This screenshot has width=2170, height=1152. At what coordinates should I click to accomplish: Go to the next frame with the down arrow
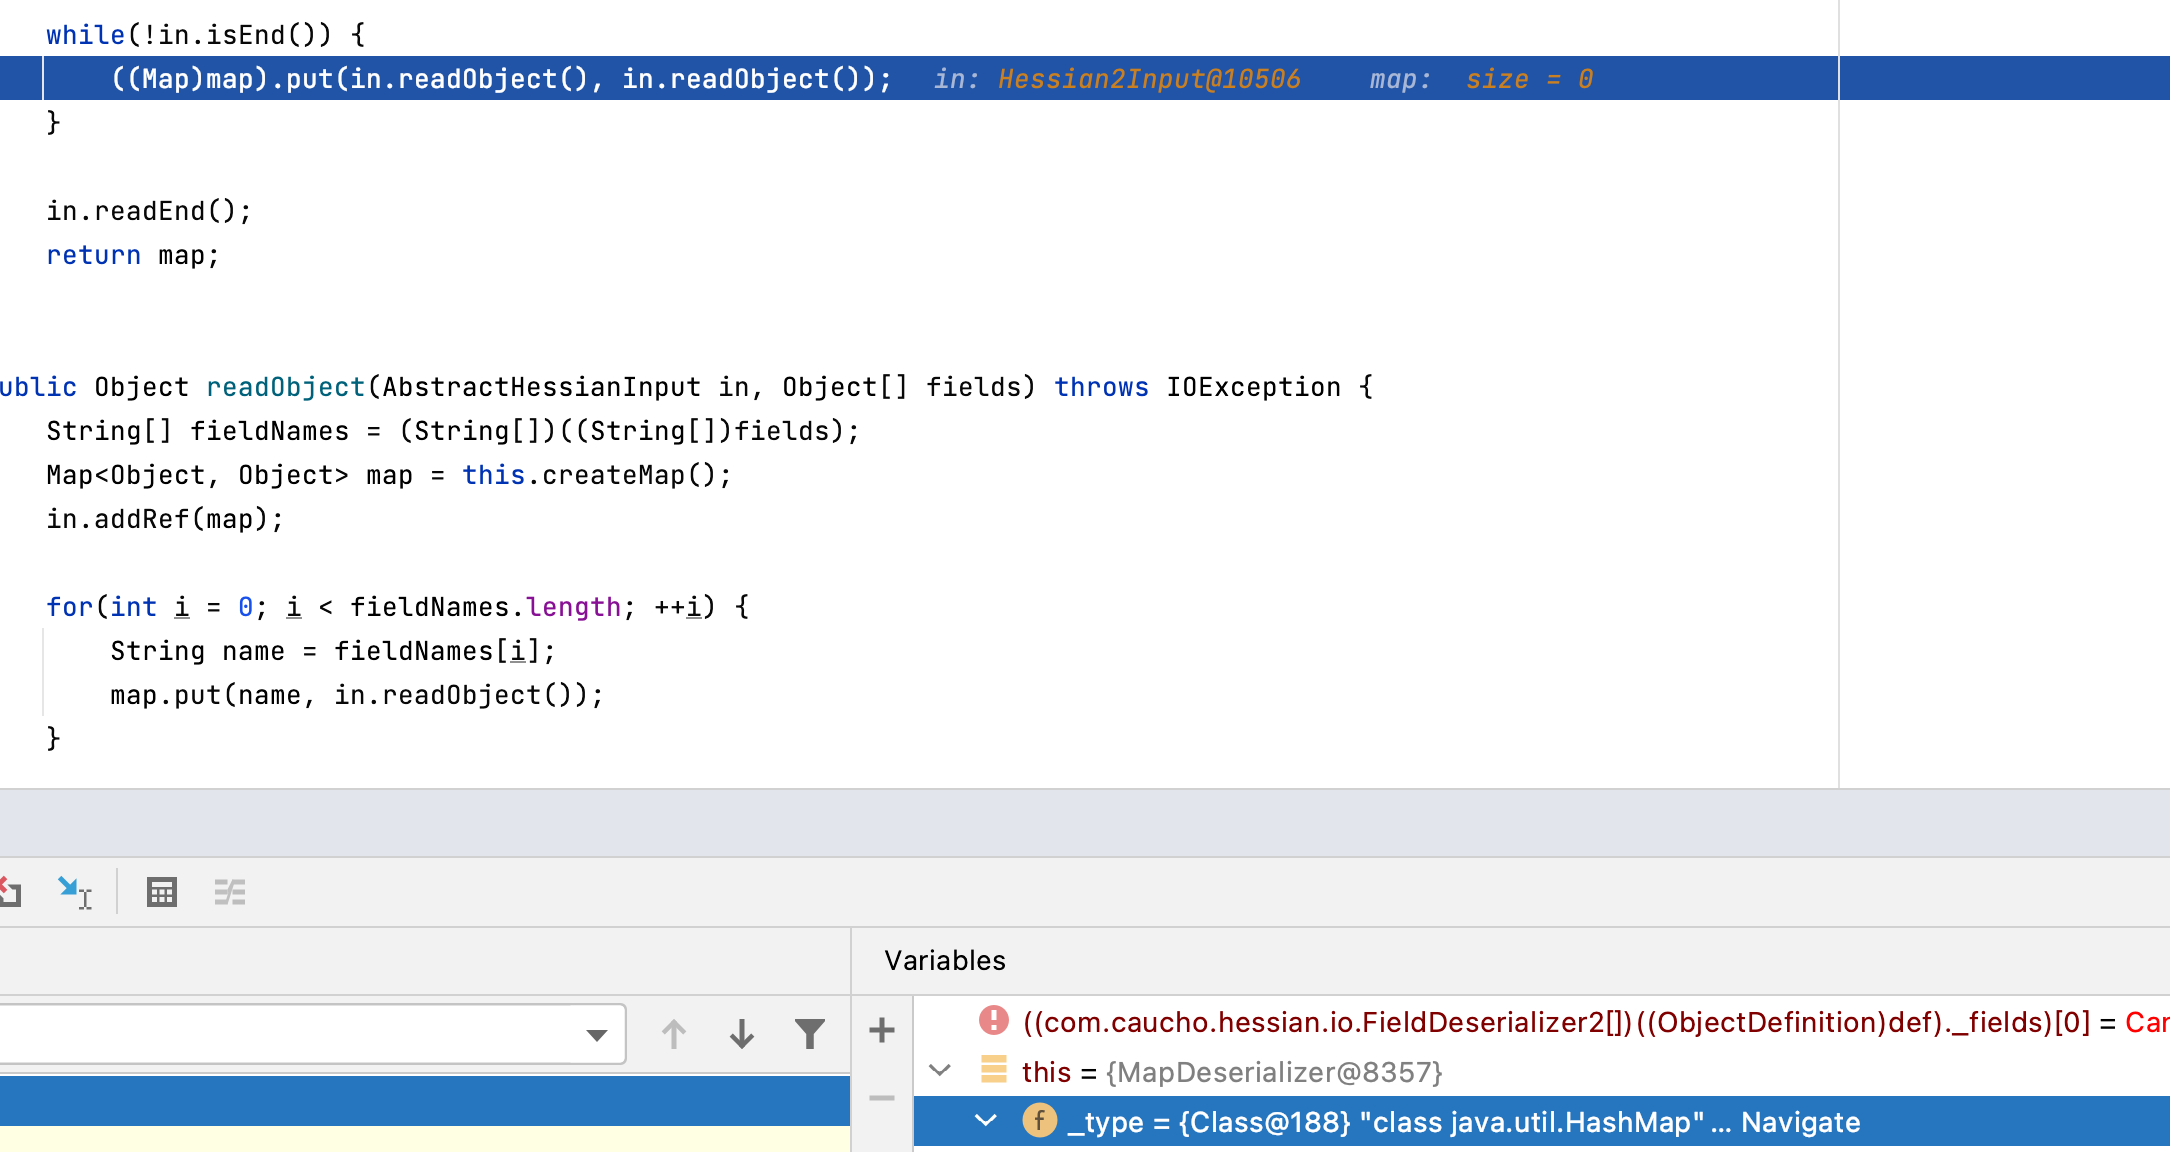741,1033
